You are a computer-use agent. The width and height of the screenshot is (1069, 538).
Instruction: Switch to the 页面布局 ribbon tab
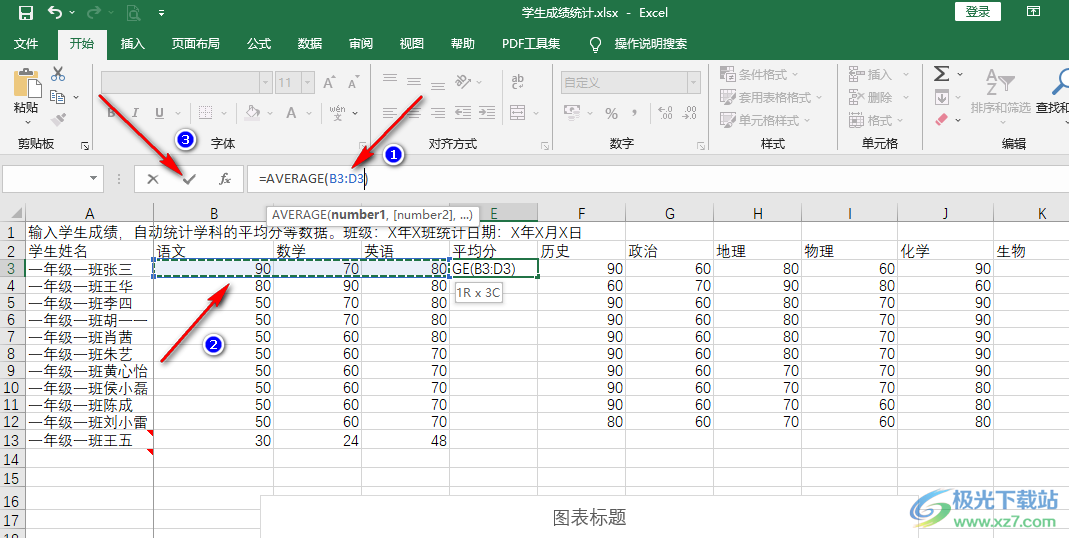tap(196, 44)
